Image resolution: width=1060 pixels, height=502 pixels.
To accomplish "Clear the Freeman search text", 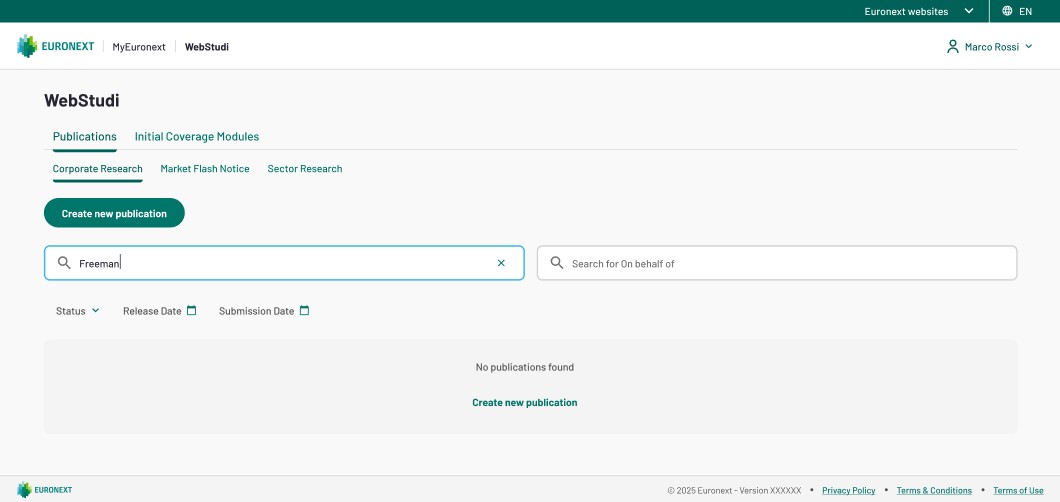I will 501,263.
